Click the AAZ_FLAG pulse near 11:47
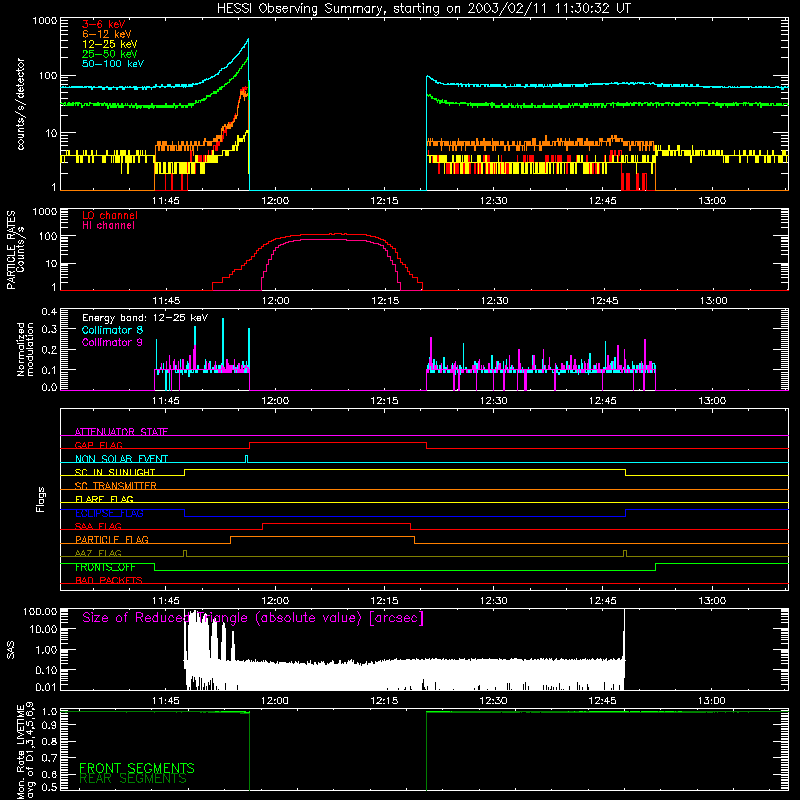Image resolution: width=800 pixels, height=800 pixels. (x=185, y=553)
